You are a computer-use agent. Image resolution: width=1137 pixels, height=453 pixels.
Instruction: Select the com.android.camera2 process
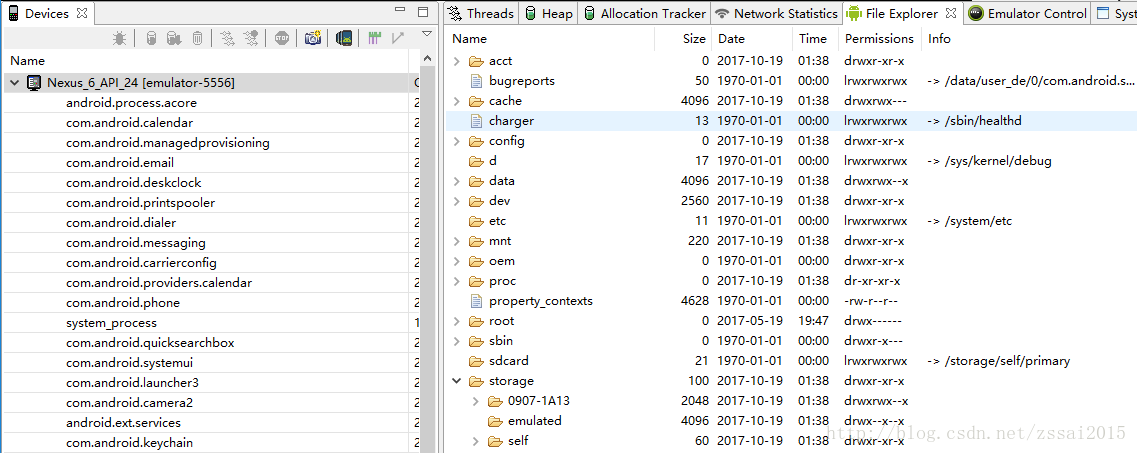pos(129,402)
